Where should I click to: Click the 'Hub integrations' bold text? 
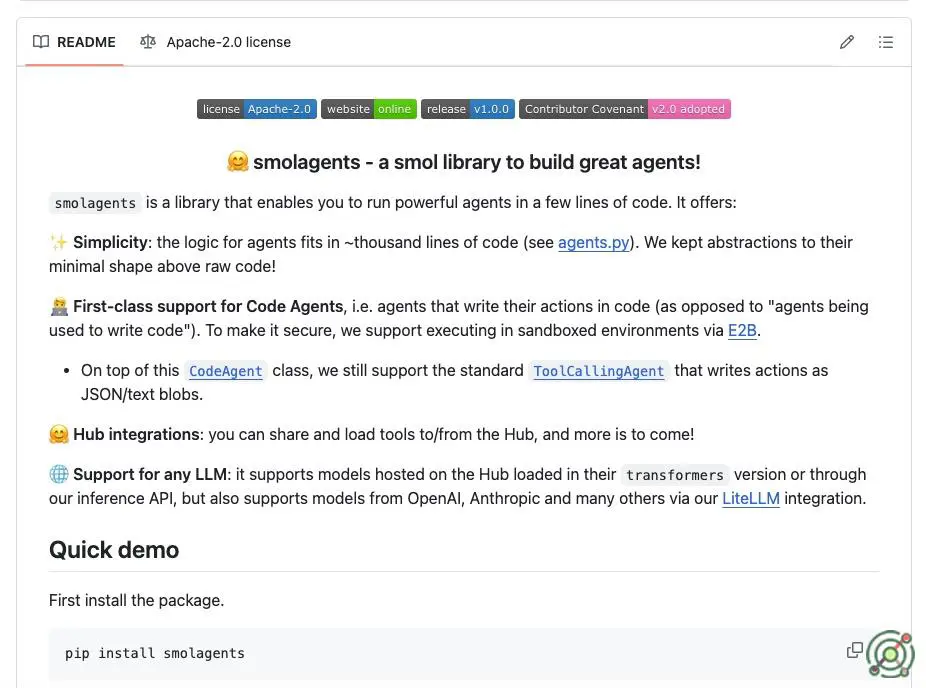136,434
